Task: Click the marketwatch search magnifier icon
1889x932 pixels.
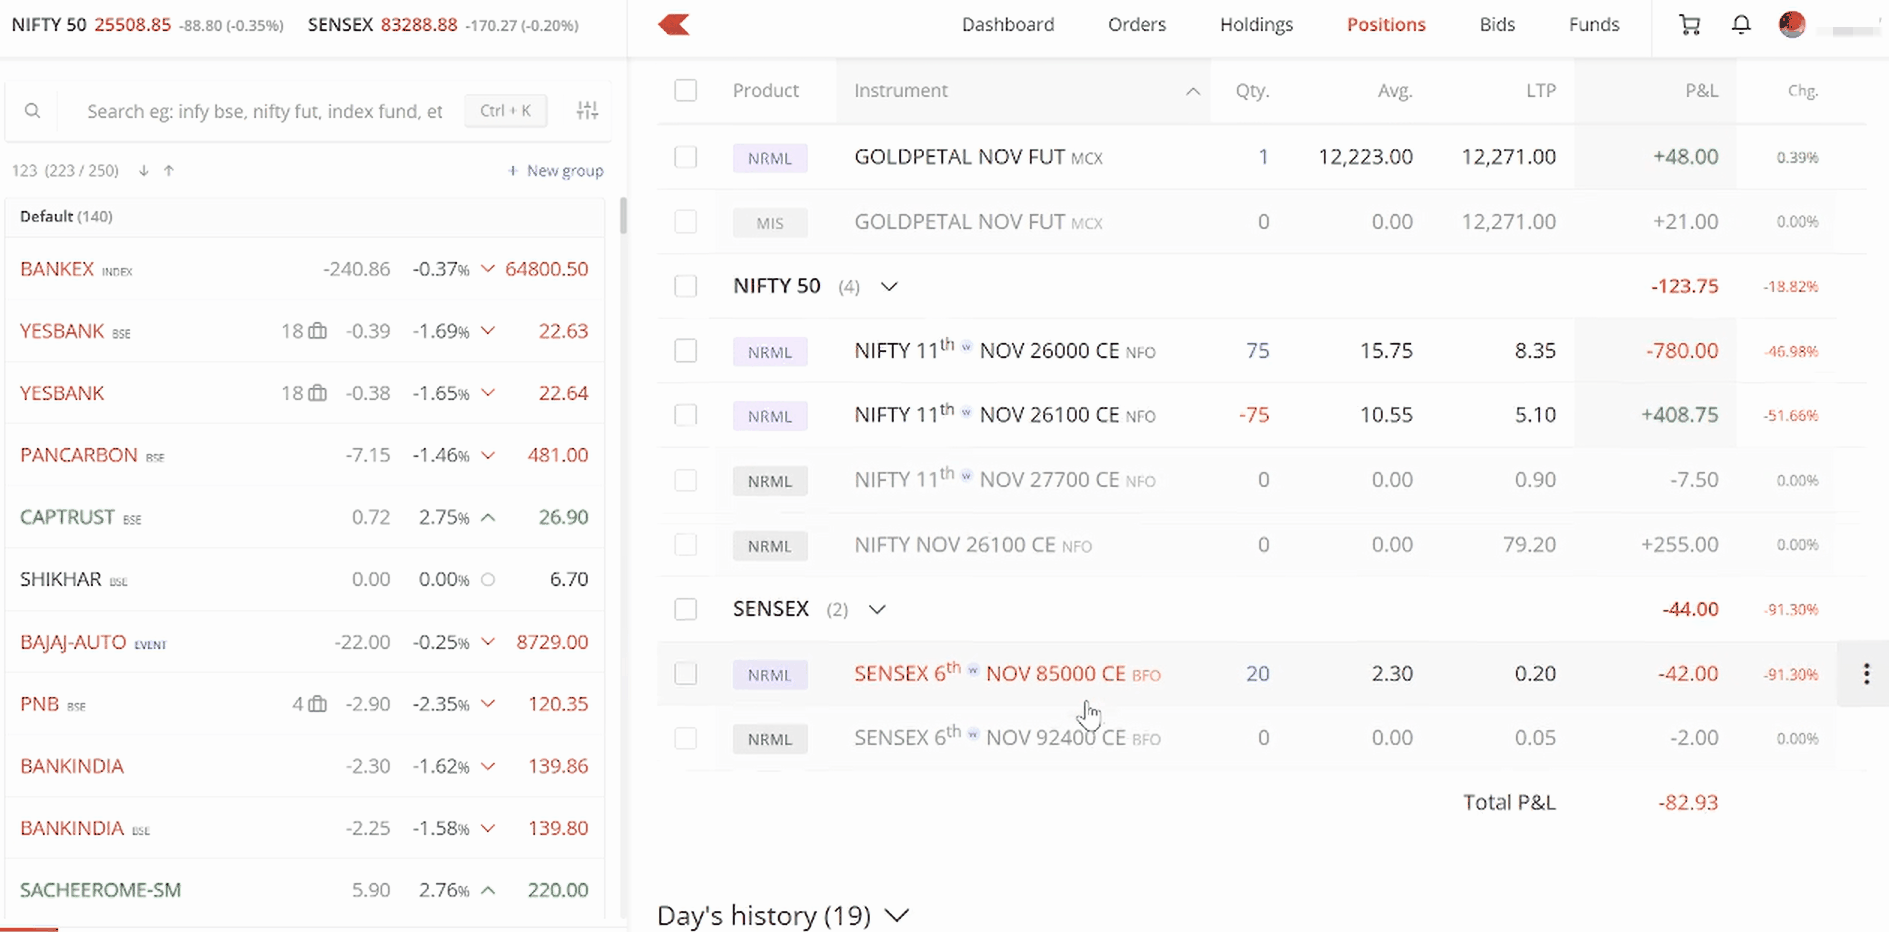Action: click(x=33, y=111)
